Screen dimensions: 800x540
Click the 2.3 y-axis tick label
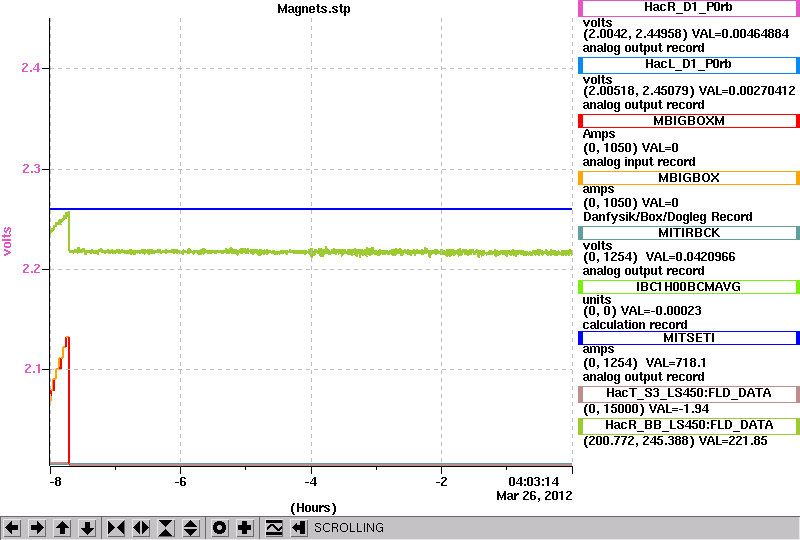point(31,168)
